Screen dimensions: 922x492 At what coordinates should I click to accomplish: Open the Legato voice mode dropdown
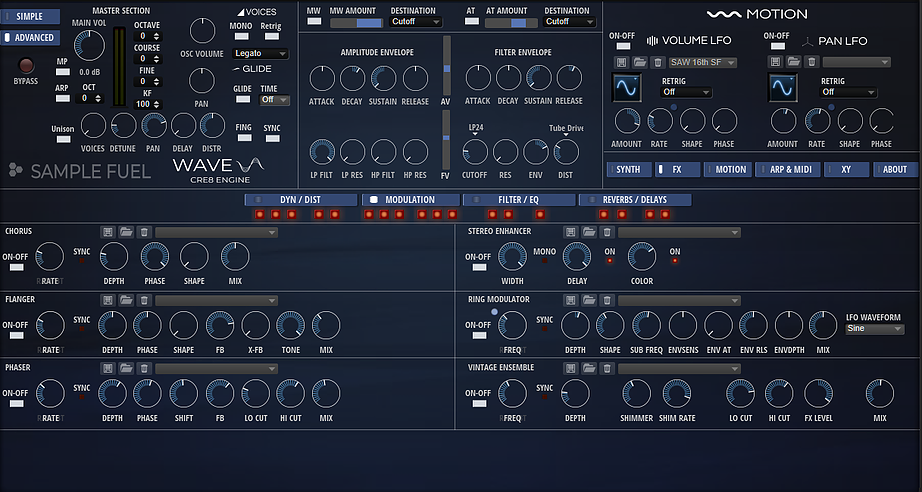point(260,53)
